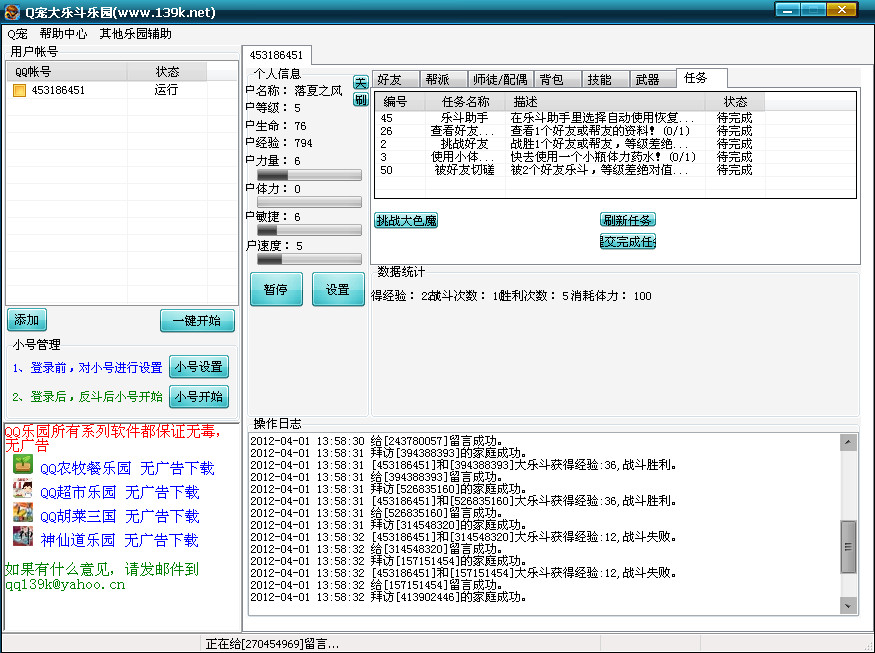Screen dimensions: 875x653
Task: Click the 运行 status of the account
Action: click(x=166, y=90)
